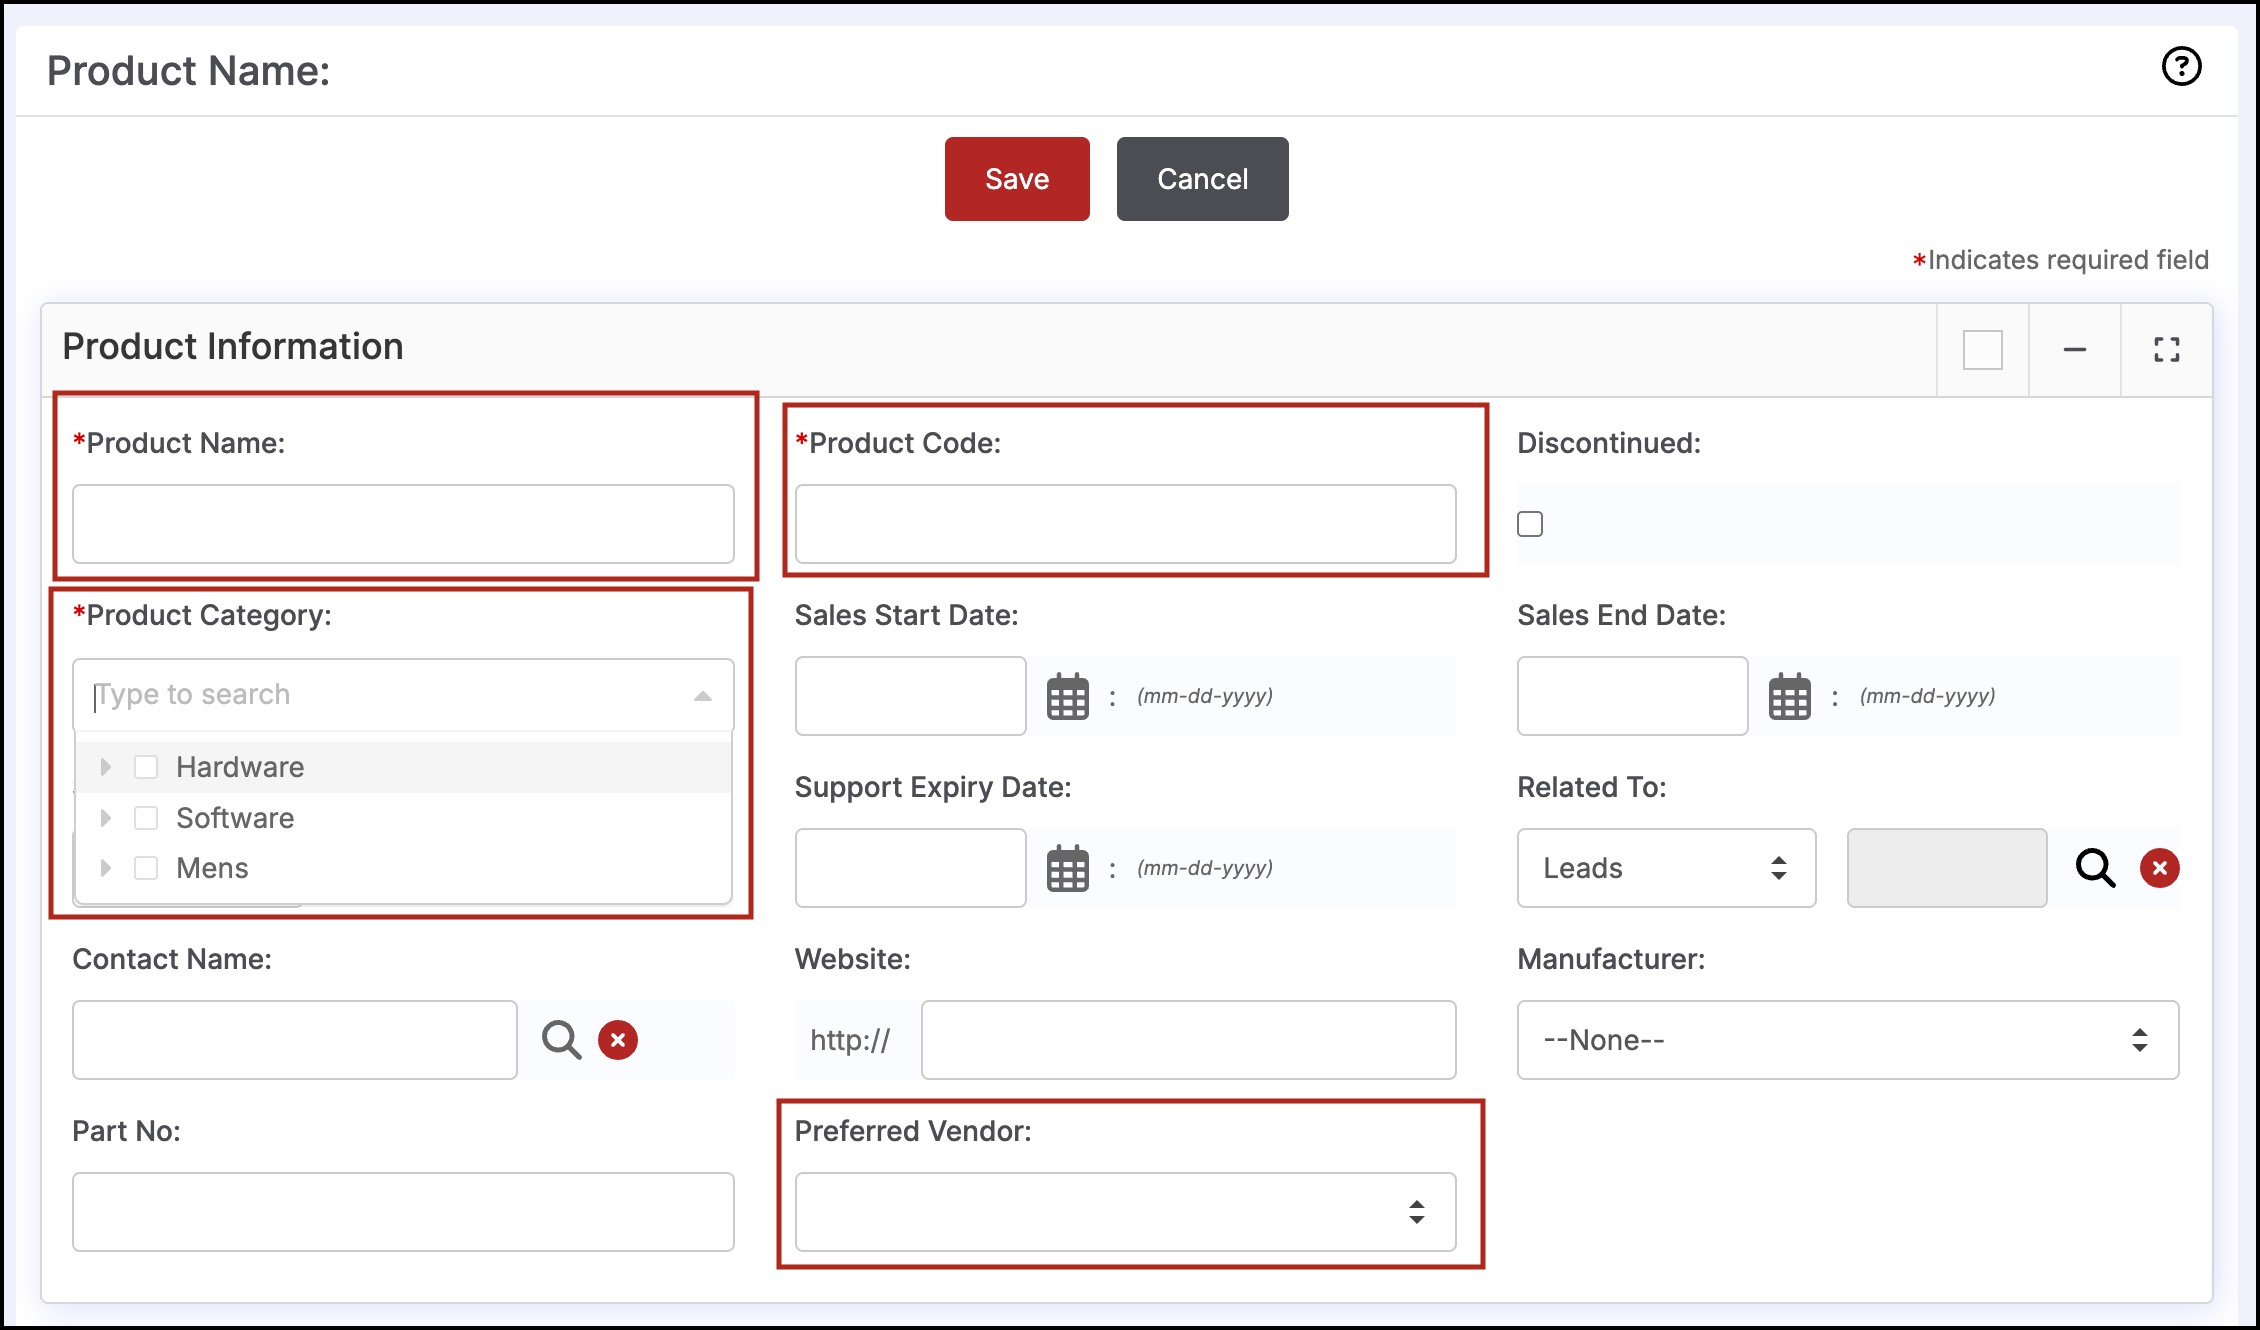Select the Mens label in category list
This screenshot has width=2260, height=1330.
click(212, 868)
